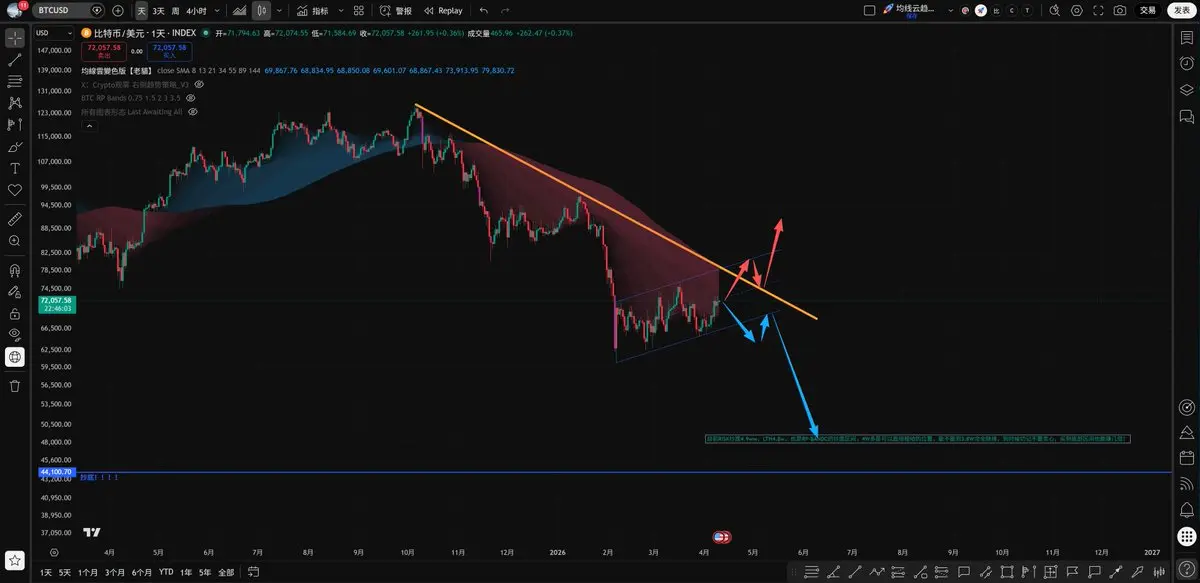Viewport: 1200px width, 583px height.
Task: Toggle stay-in-drawing-mode pencil lock
Action: tap(14, 292)
